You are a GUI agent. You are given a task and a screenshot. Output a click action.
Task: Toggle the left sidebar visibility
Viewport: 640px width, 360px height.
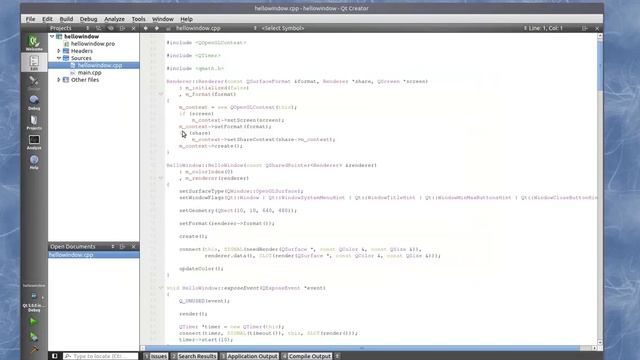(x=54, y=356)
